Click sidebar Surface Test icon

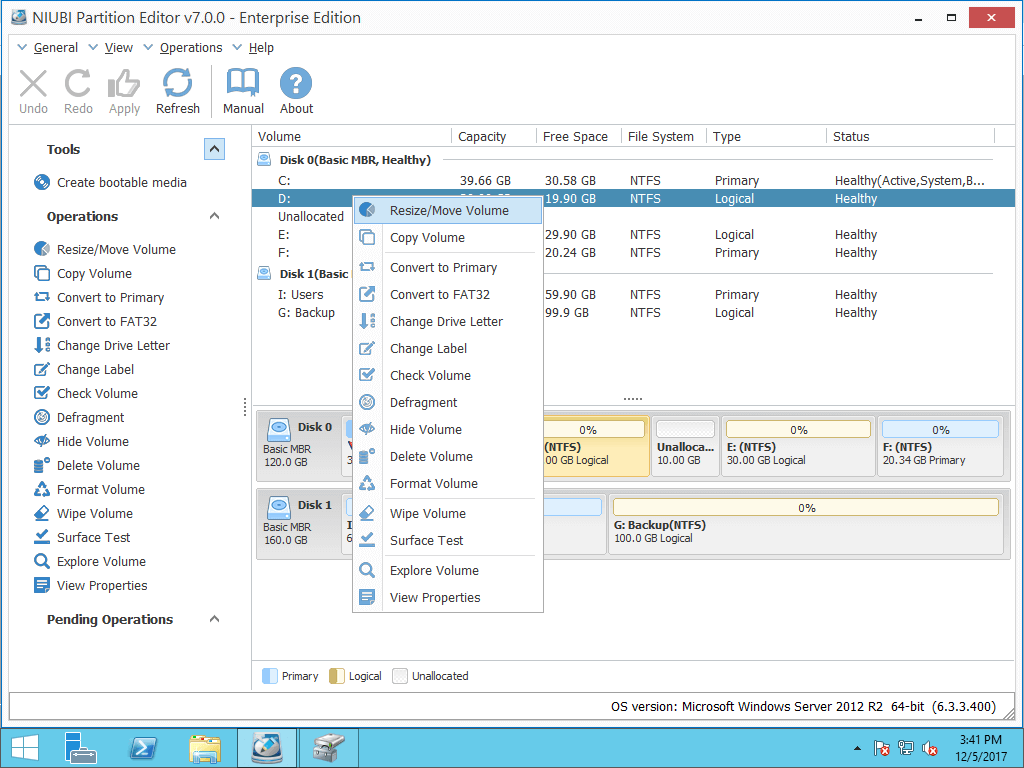tap(42, 537)
